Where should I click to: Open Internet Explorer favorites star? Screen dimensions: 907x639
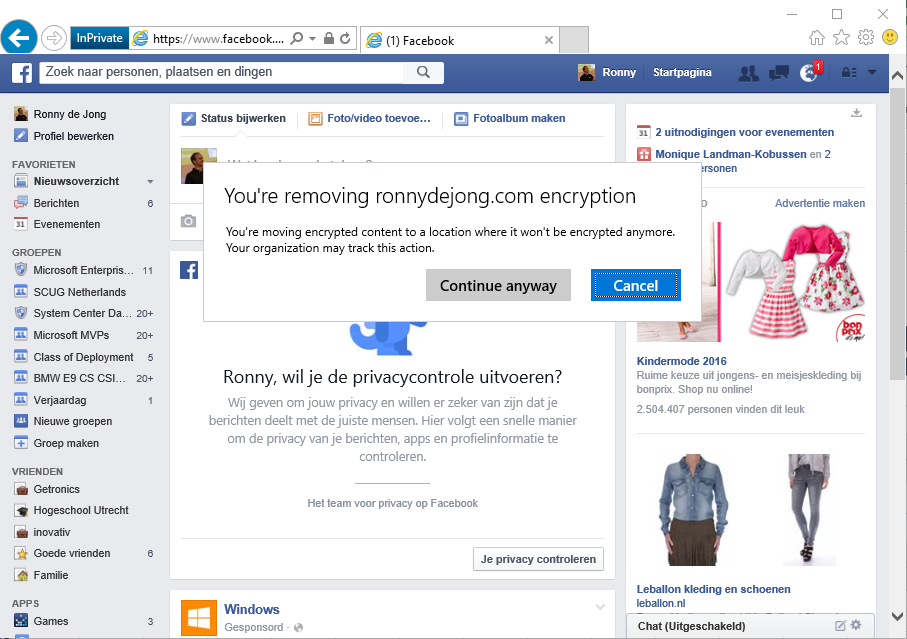click(x=841, y=38)
